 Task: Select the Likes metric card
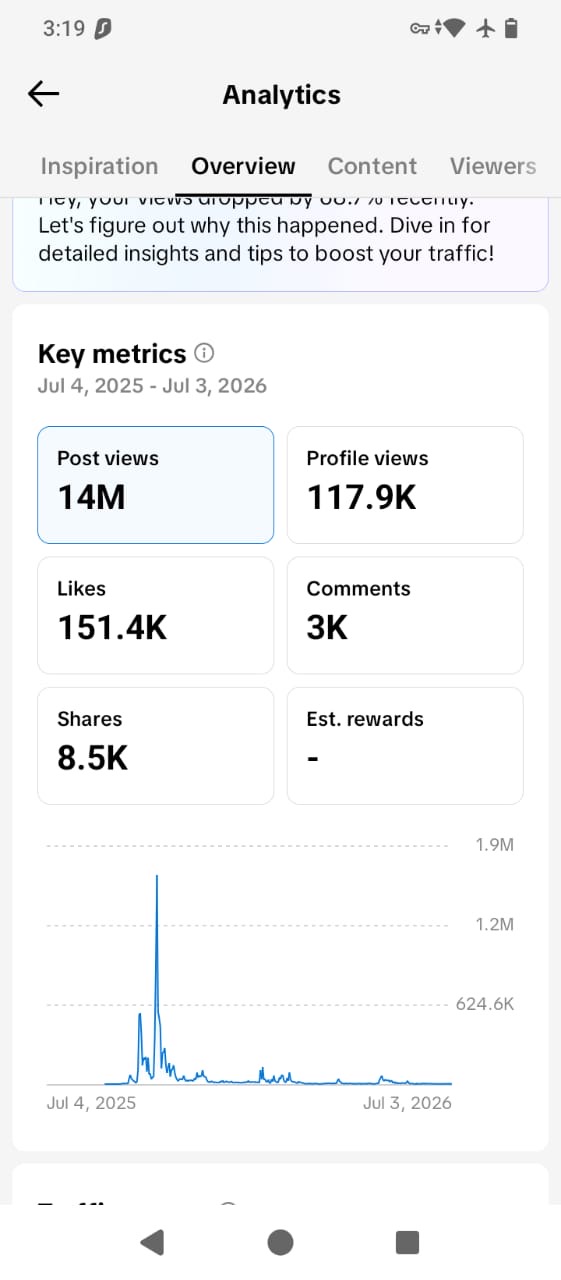(x=156, y=615)
